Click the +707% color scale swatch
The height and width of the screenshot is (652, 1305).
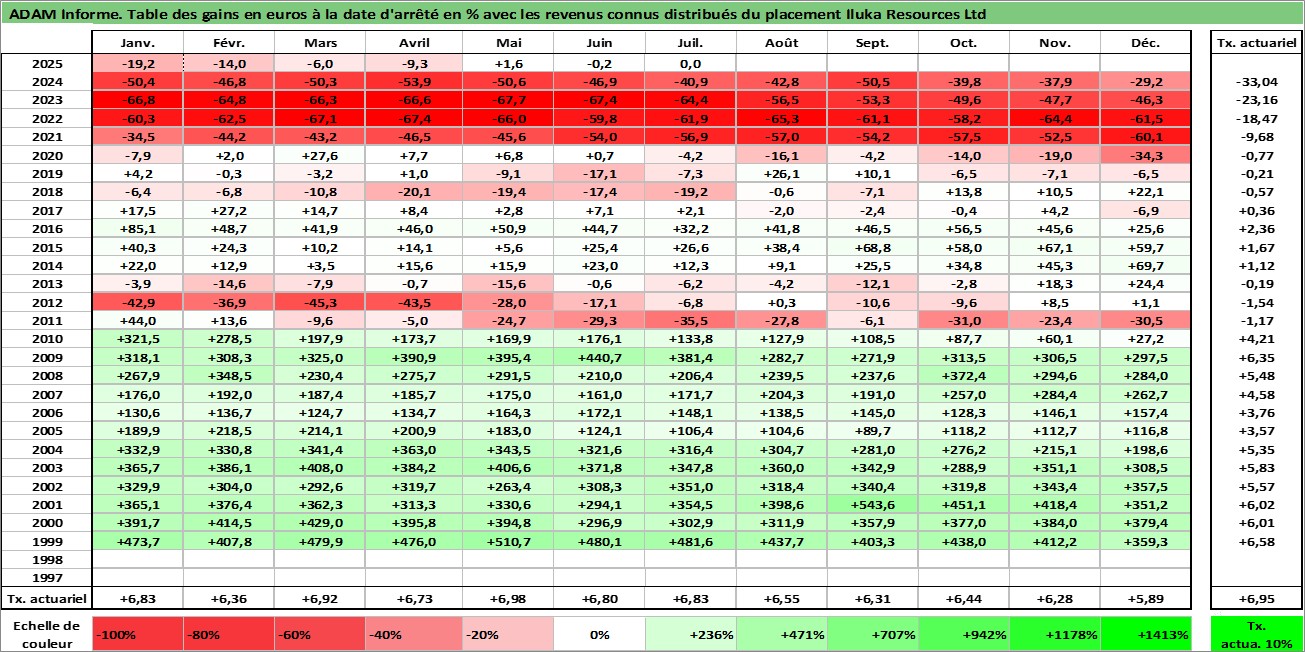click(x=873, y=634)
